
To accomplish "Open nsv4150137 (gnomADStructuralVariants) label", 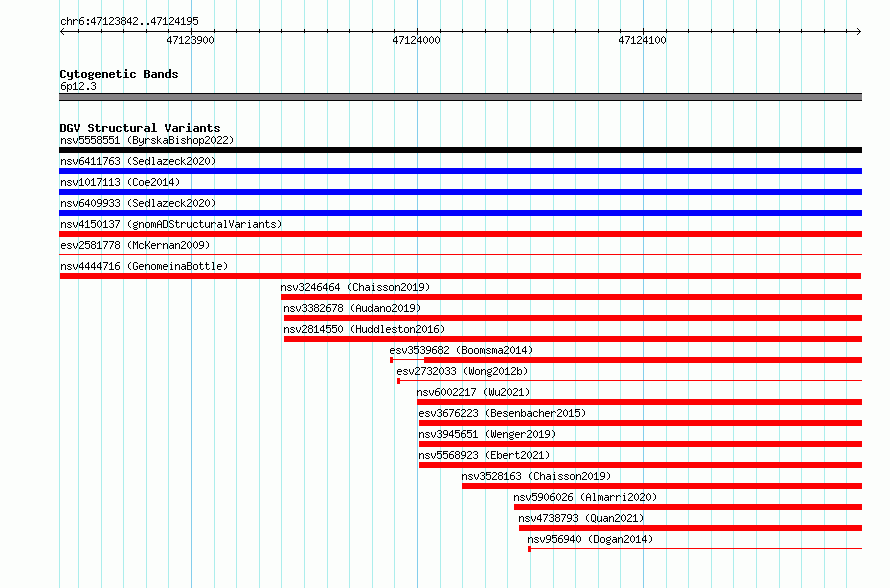I will [171, 224].
